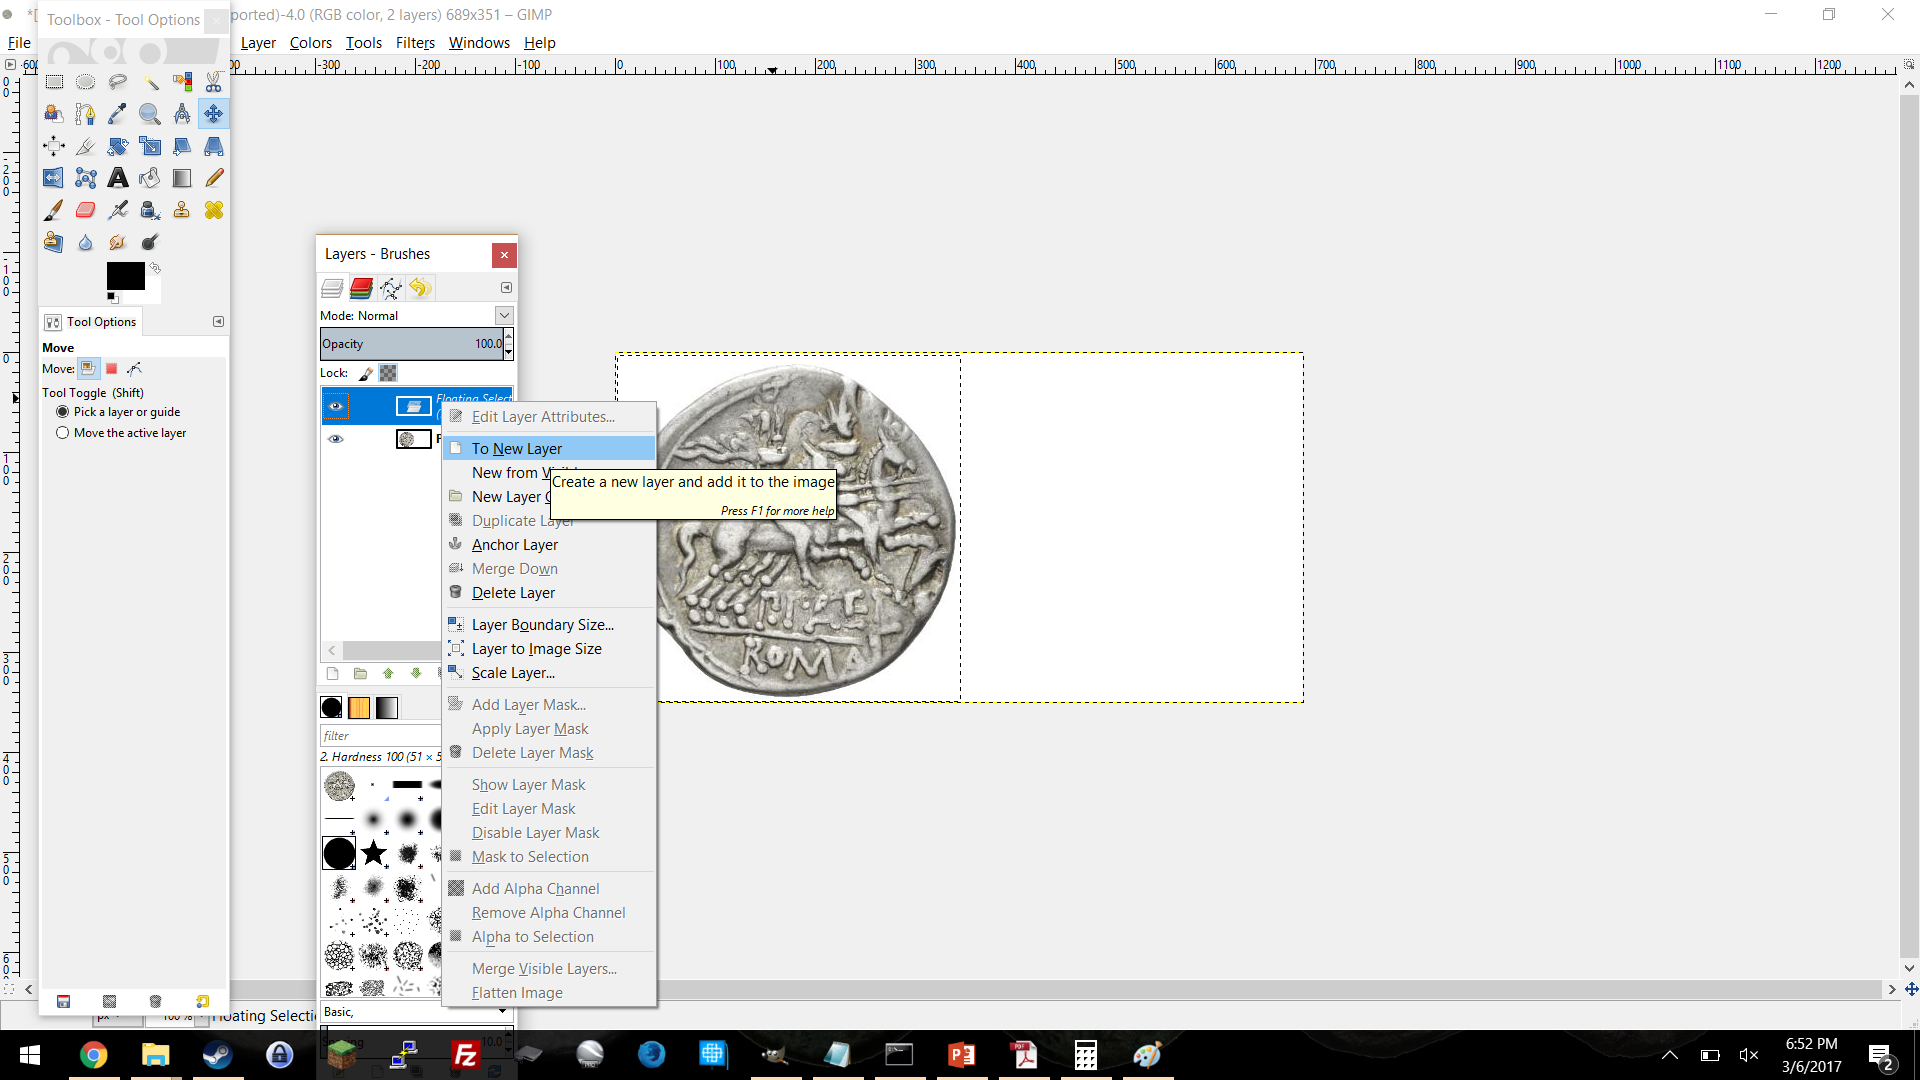Select the Text tool
This screenshot has height=1080, width=1920.
pos(118,178)
